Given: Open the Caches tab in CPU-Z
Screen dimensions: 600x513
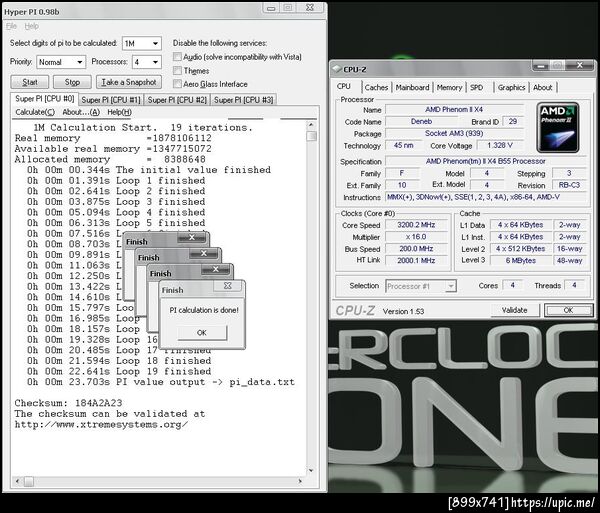Looking at the screenshot, I should click(x=376, y=88).
